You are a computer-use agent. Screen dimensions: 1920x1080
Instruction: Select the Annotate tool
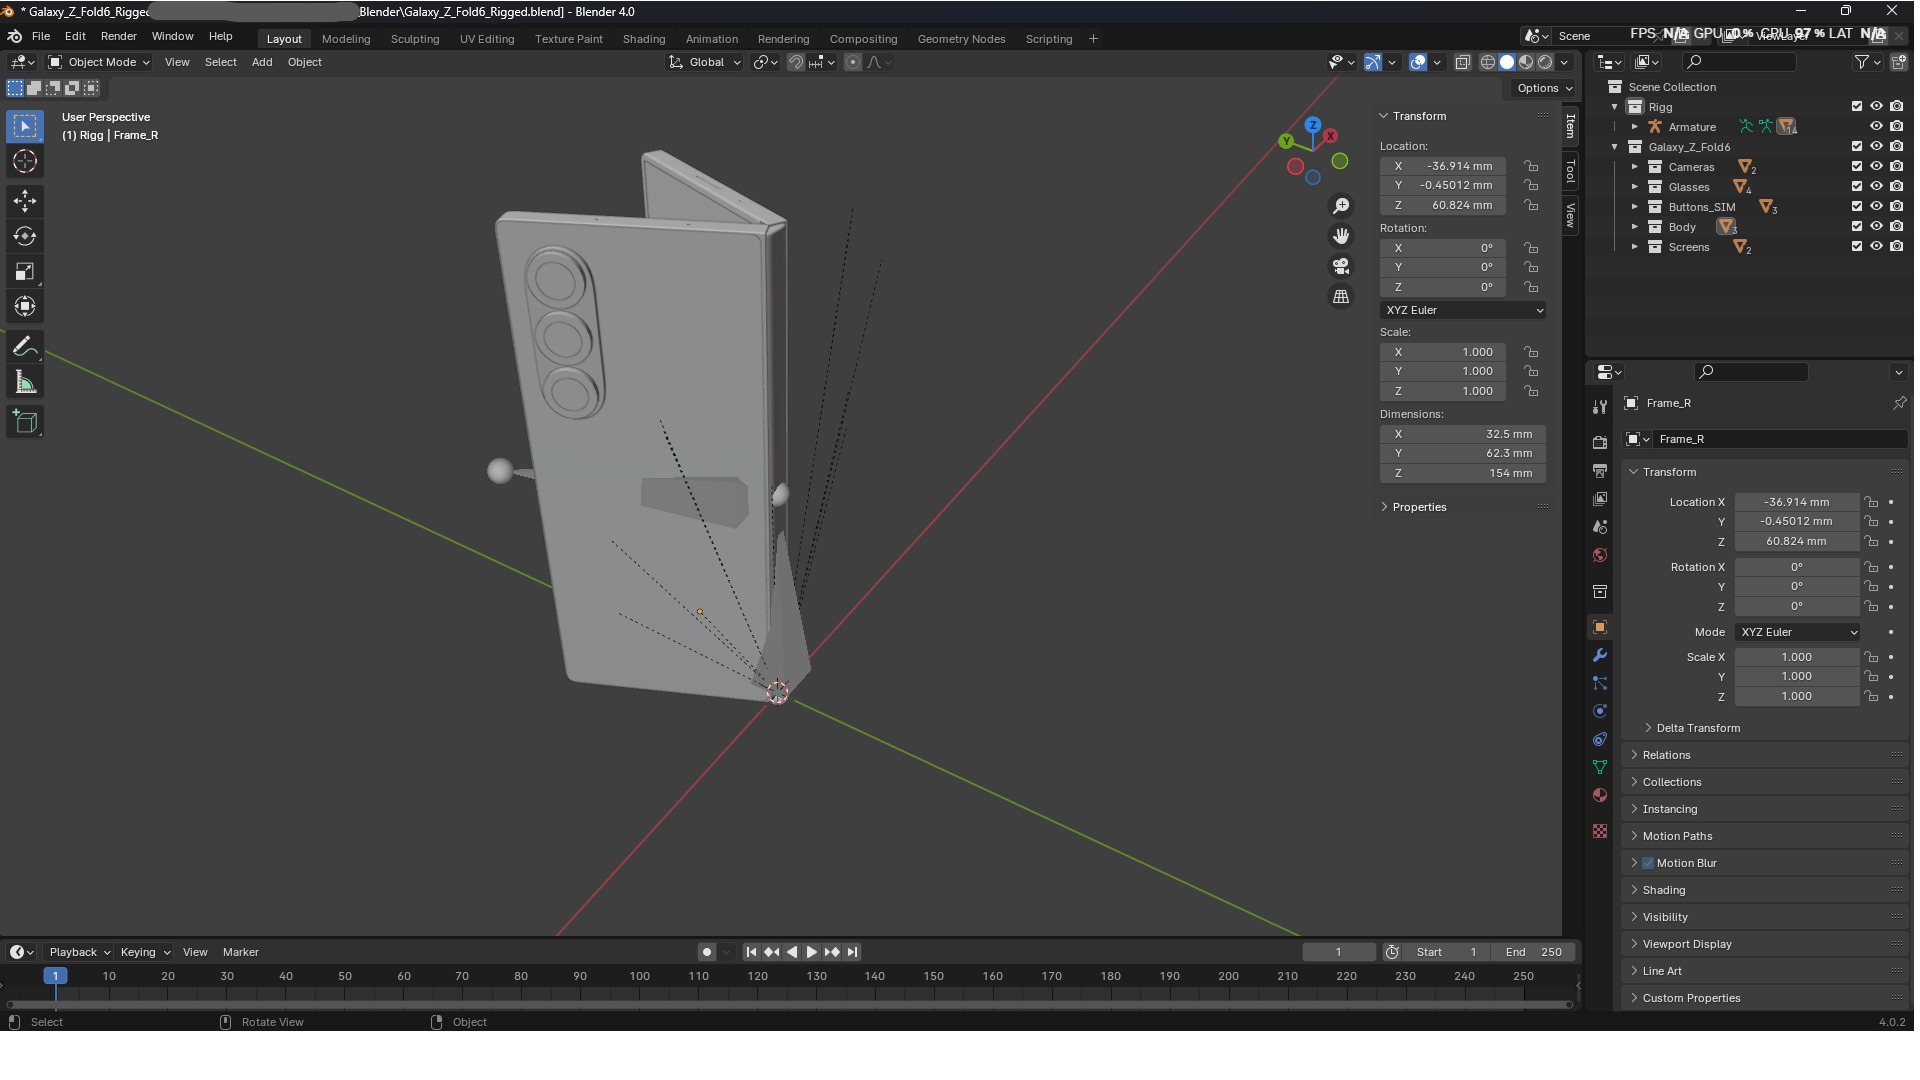tap(25, 347)
